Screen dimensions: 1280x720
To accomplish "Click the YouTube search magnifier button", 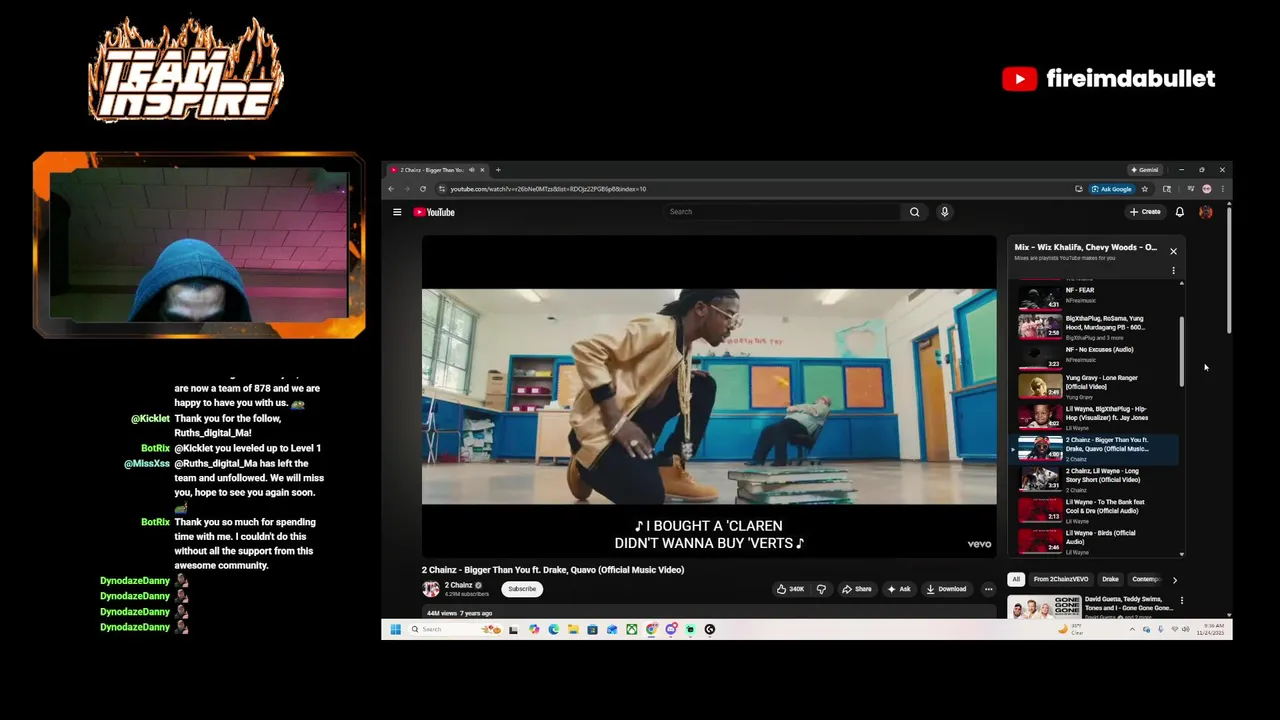I will click(x=914, y=212).
